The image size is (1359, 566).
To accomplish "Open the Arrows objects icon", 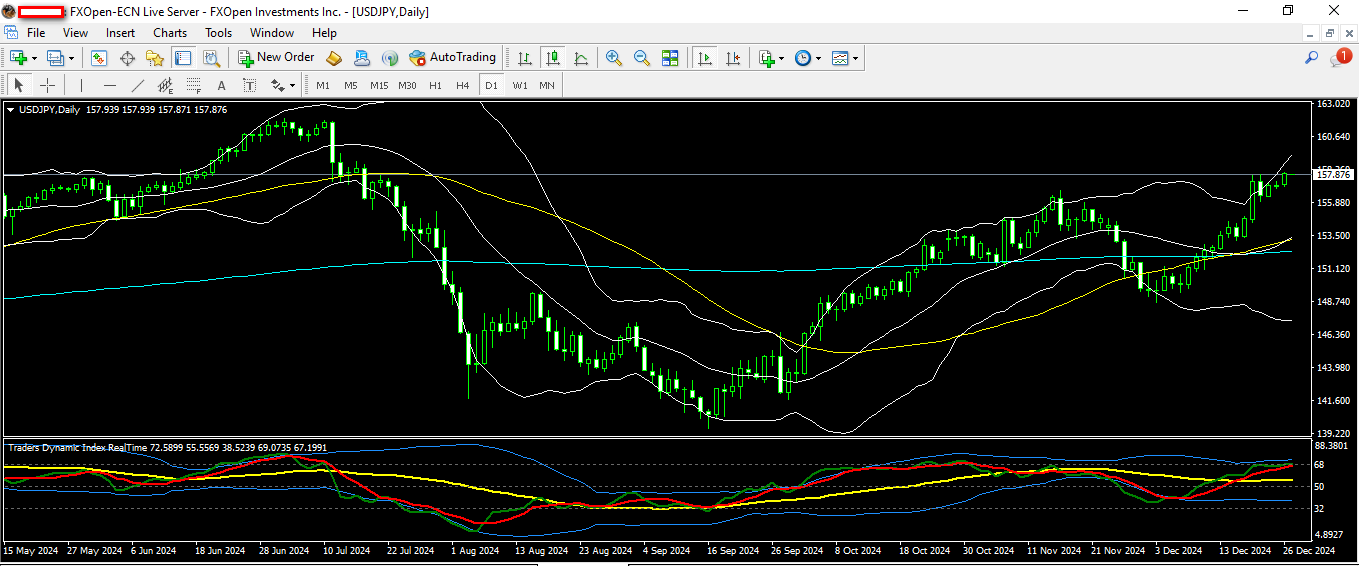I will click(277, 85).
